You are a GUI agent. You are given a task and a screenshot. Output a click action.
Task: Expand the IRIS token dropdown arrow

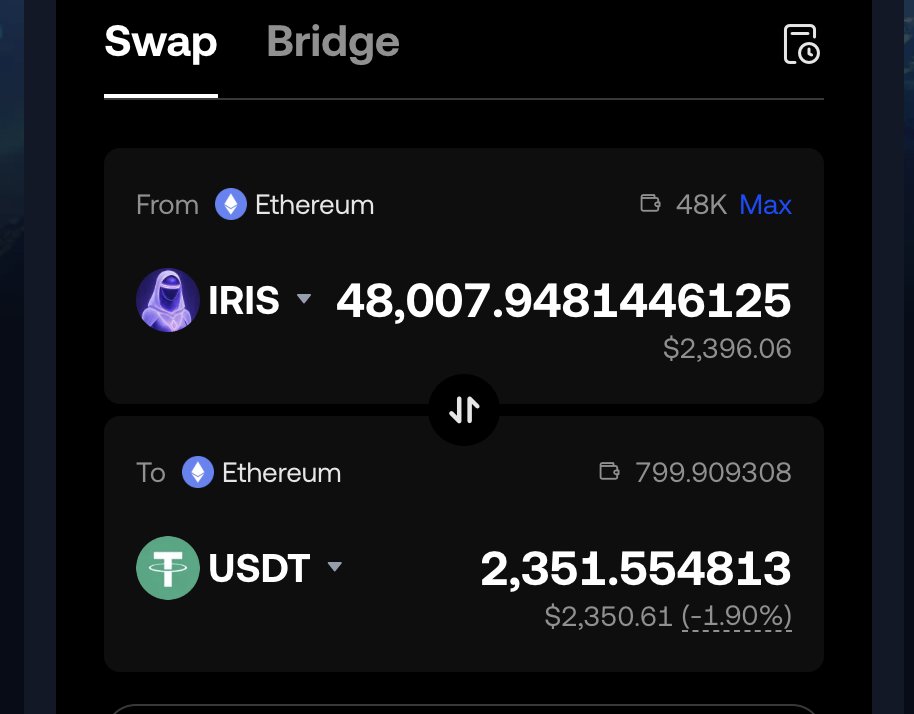304,298
